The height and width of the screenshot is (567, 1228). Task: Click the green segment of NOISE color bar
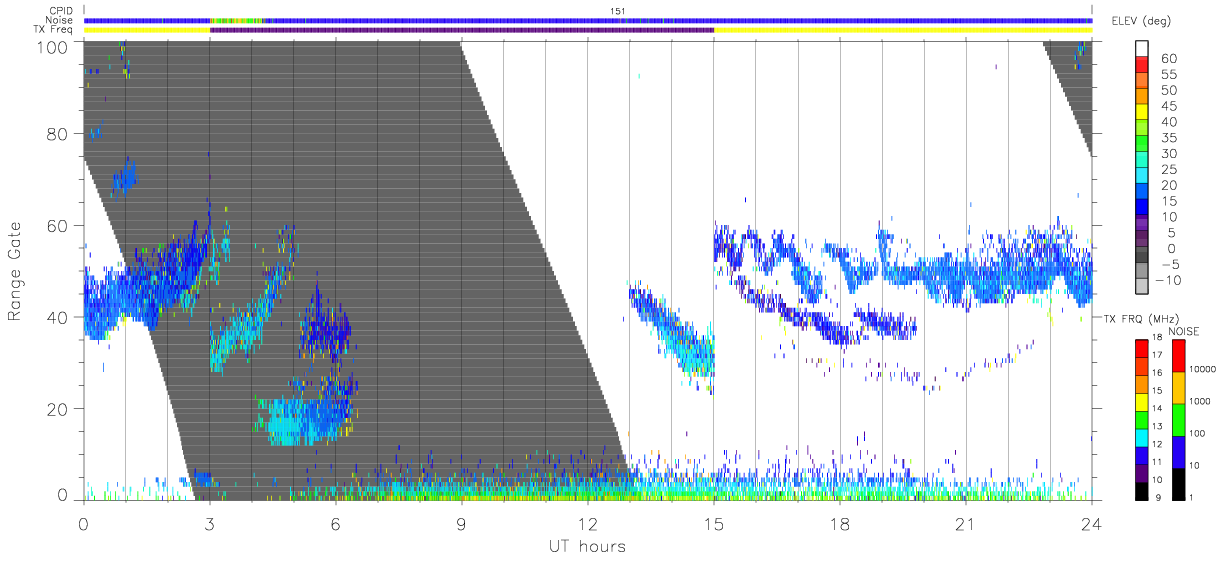click(x=1178, y=418)
